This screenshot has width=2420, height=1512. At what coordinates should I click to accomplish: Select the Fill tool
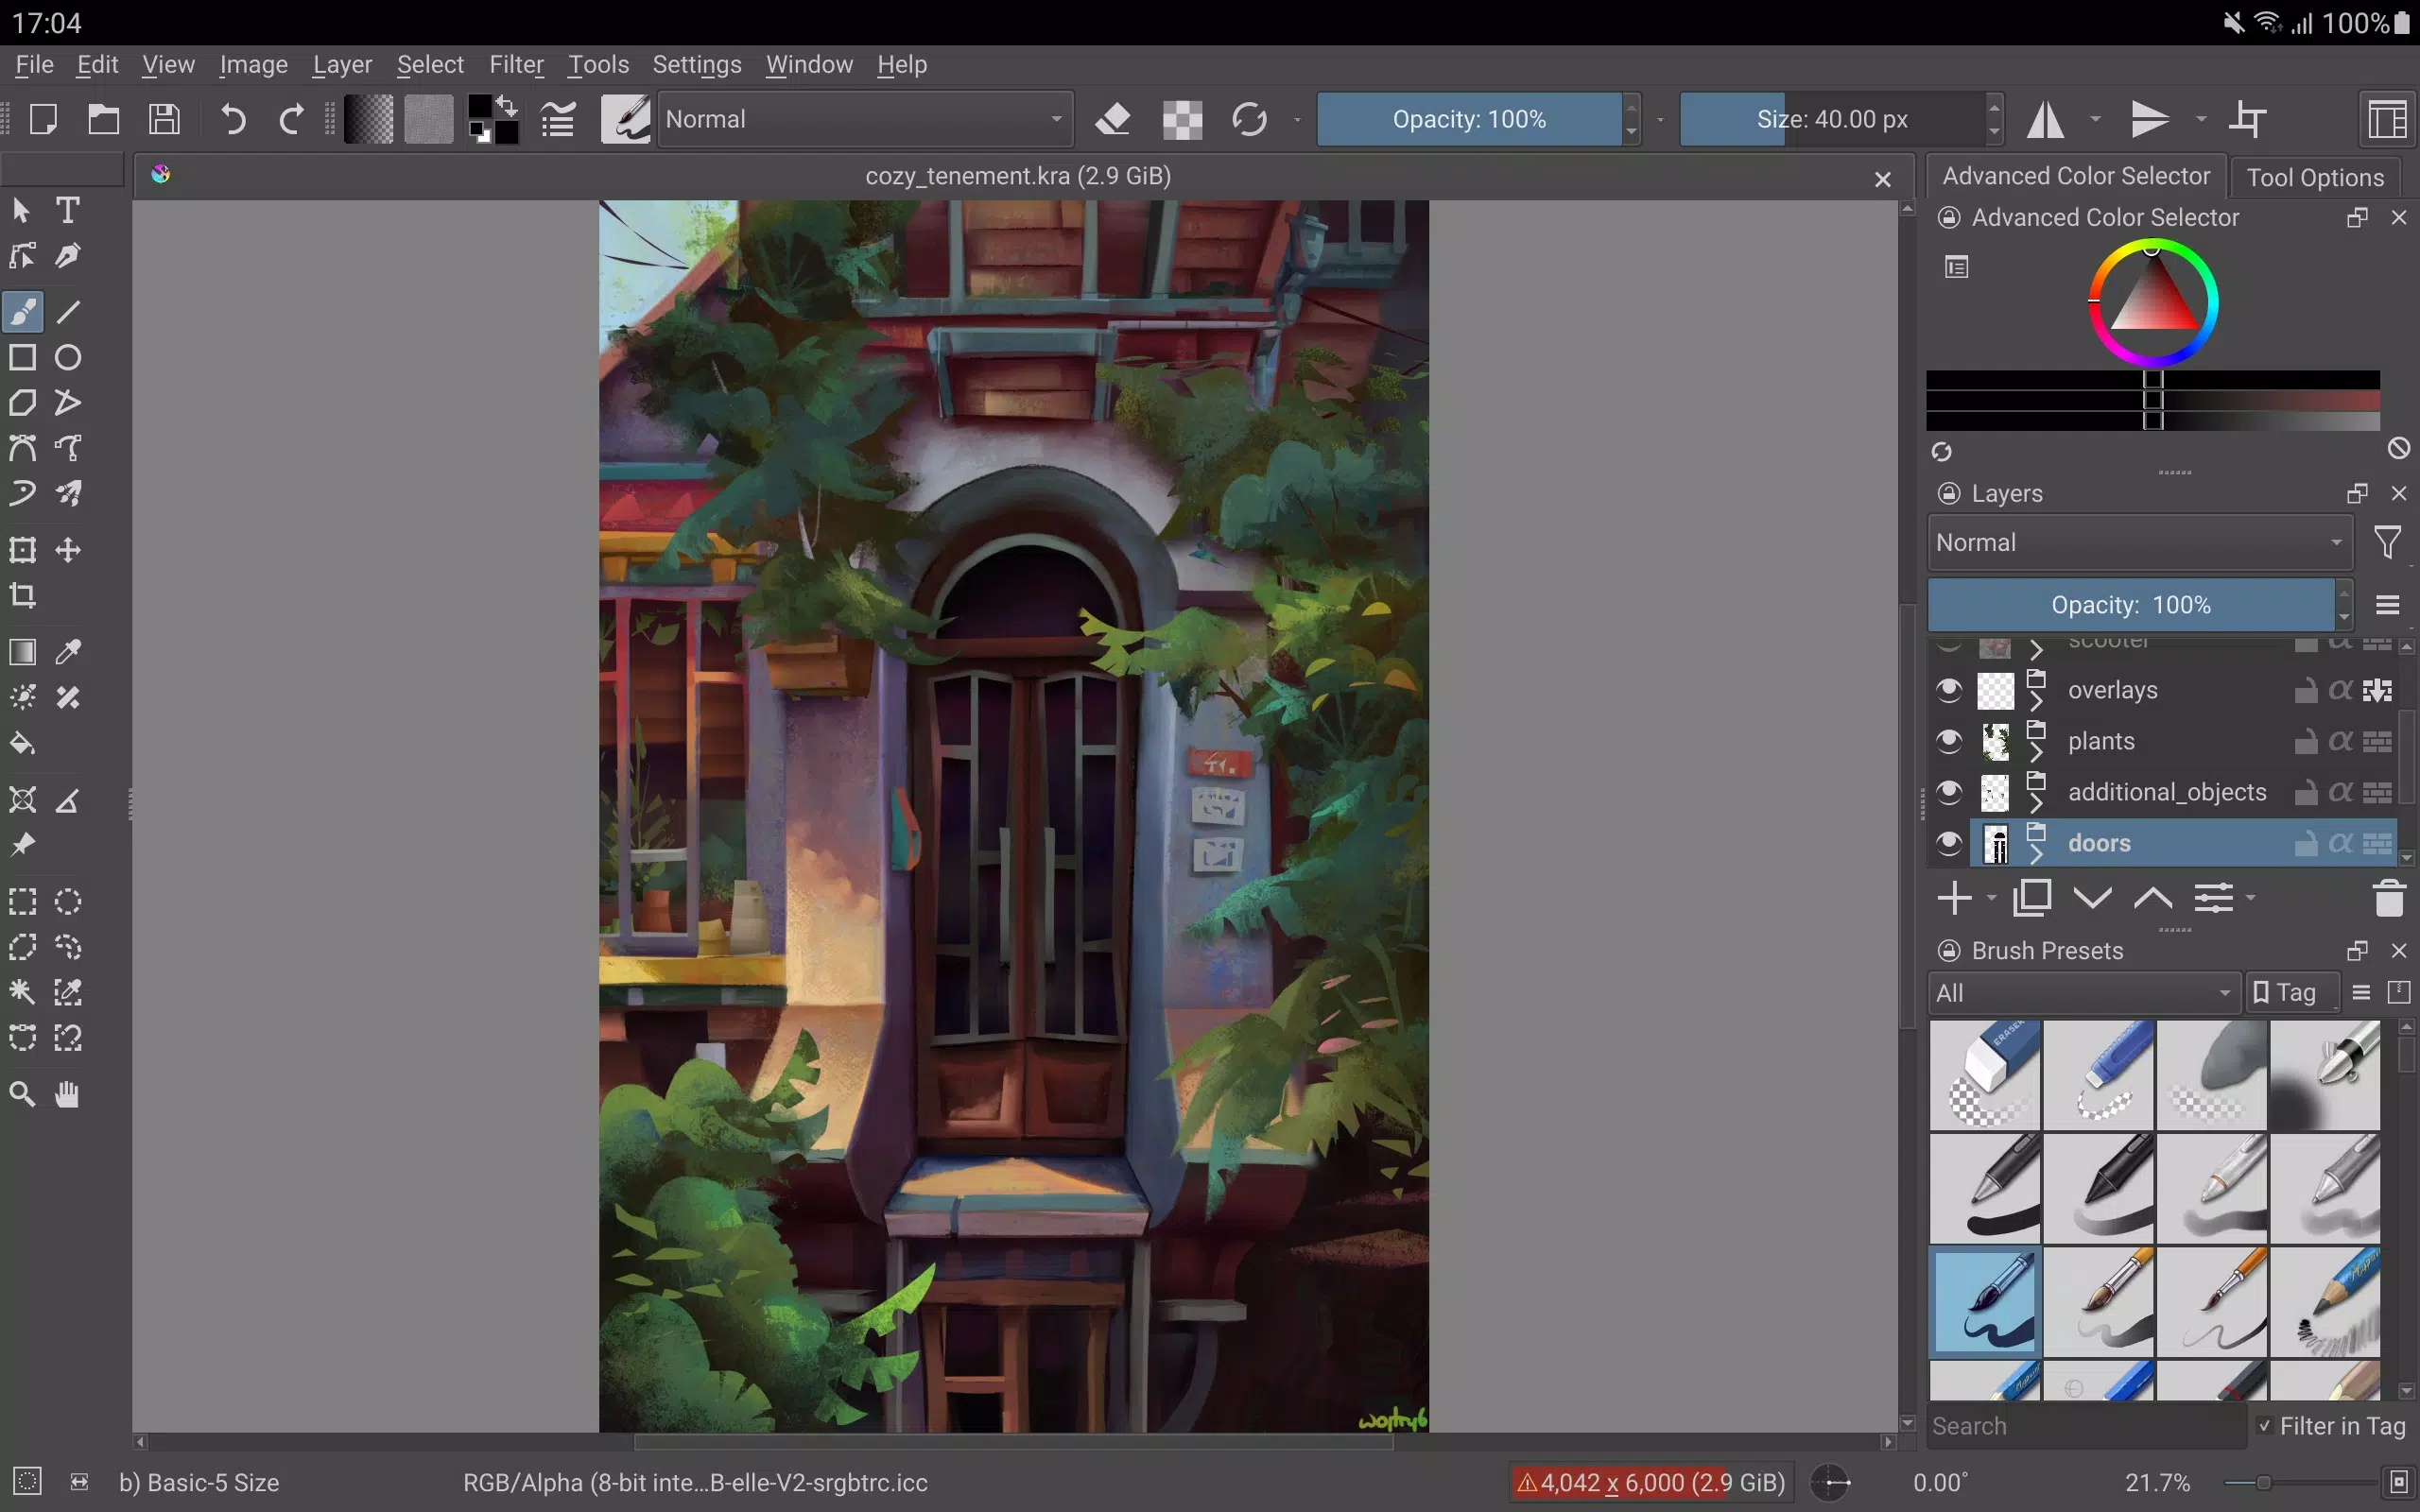click(x=23, y=744)
